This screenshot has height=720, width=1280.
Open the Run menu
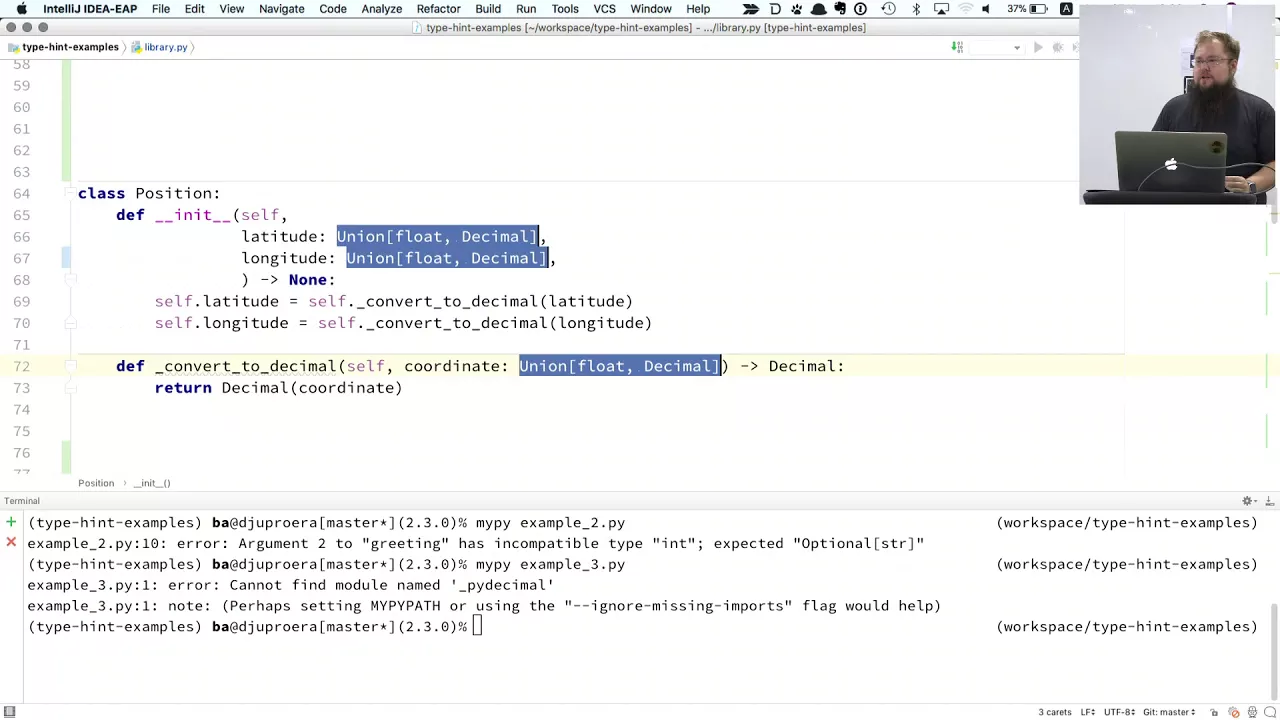pyautogui.click(x=526, y=9)
